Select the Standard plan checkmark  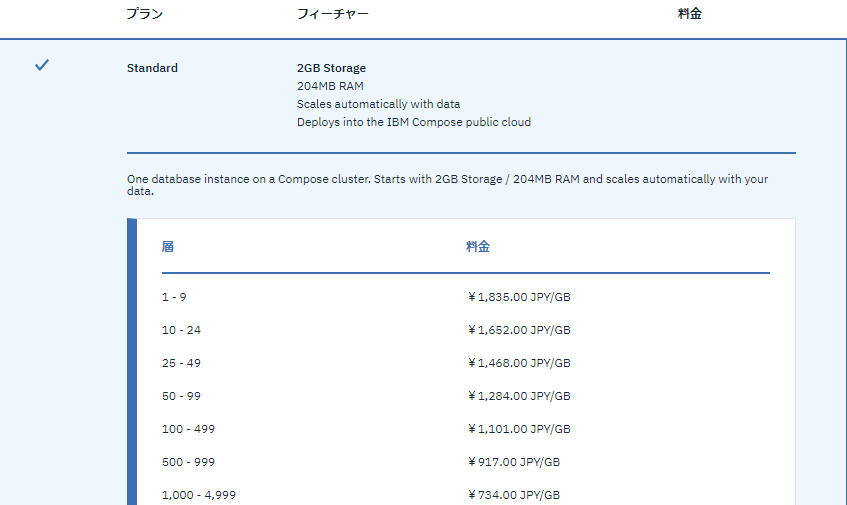click(x=42, y=65)
